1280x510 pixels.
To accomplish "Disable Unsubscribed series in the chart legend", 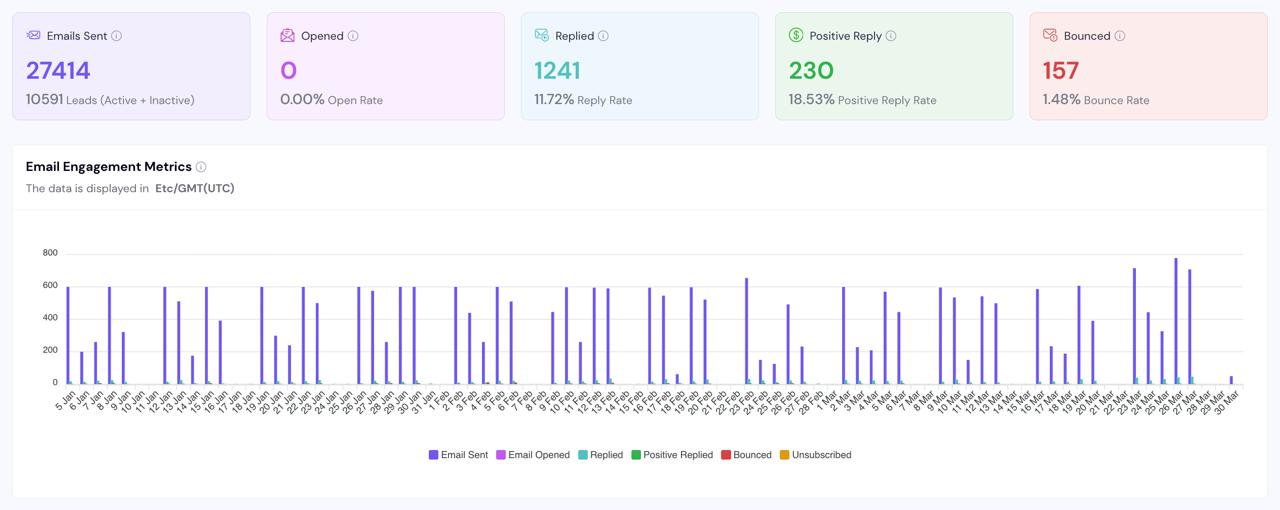I will coord(815,455).
